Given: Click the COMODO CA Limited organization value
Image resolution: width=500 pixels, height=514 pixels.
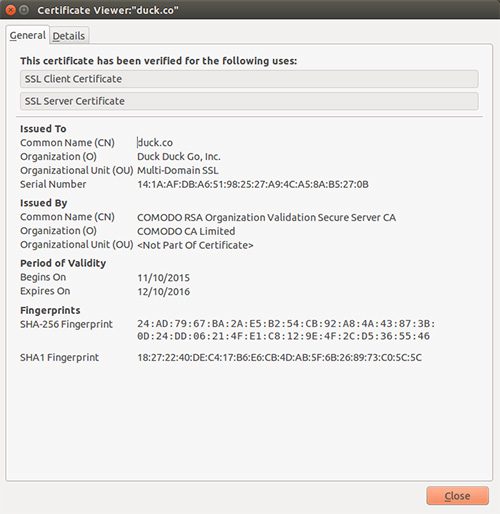Looking at the screenshot, I should tap(186, 231).
